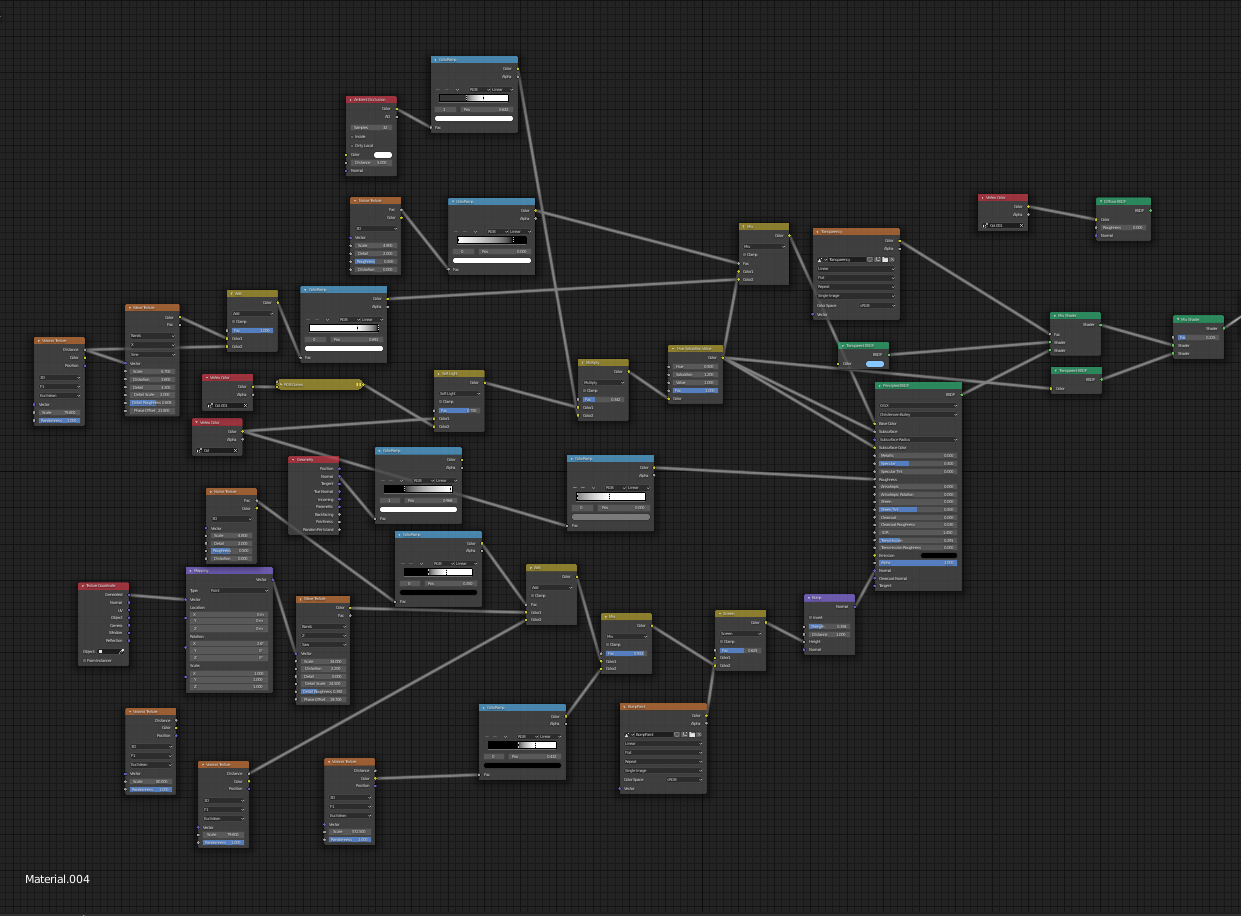Open GGX distribution dropdown in Principled BSDF
The width and height of the screenshot is (1241, 916).
click(x=918, y=406)
